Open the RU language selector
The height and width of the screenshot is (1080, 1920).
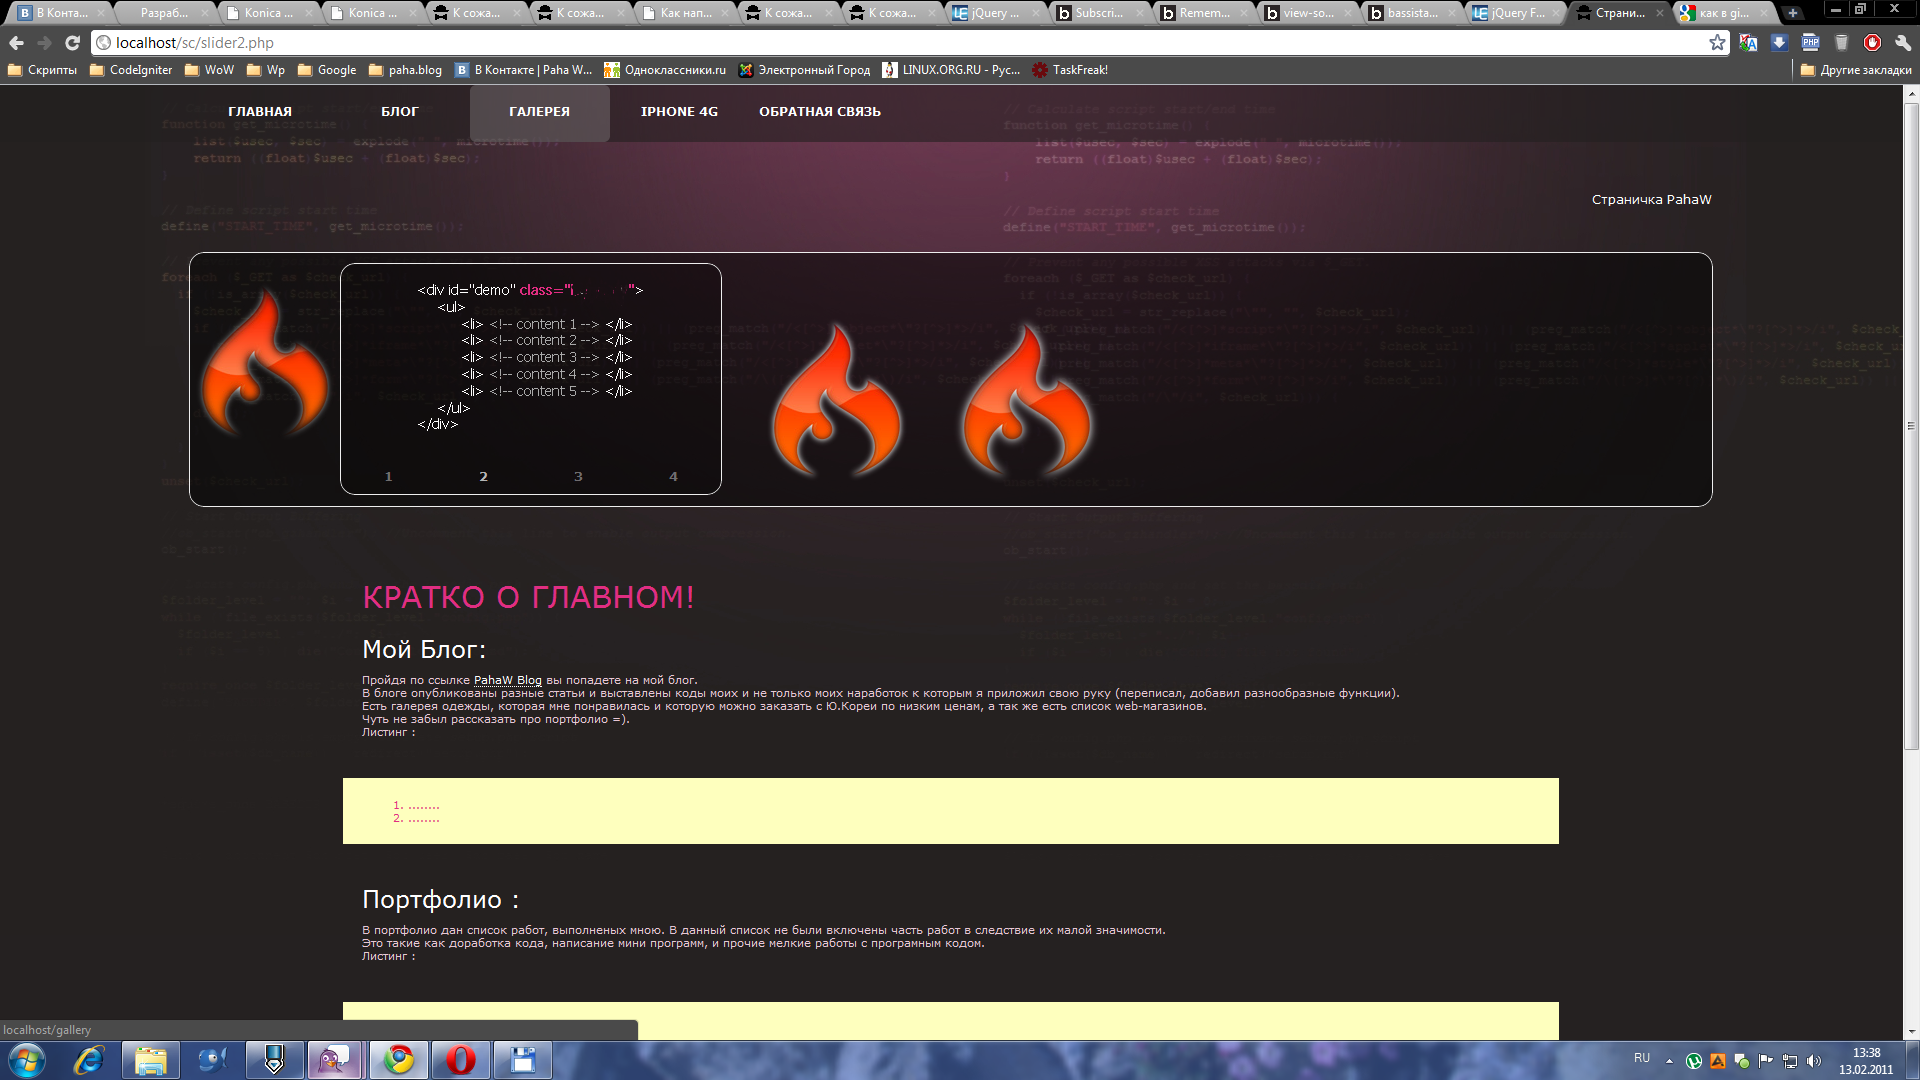(1642, 1058)
